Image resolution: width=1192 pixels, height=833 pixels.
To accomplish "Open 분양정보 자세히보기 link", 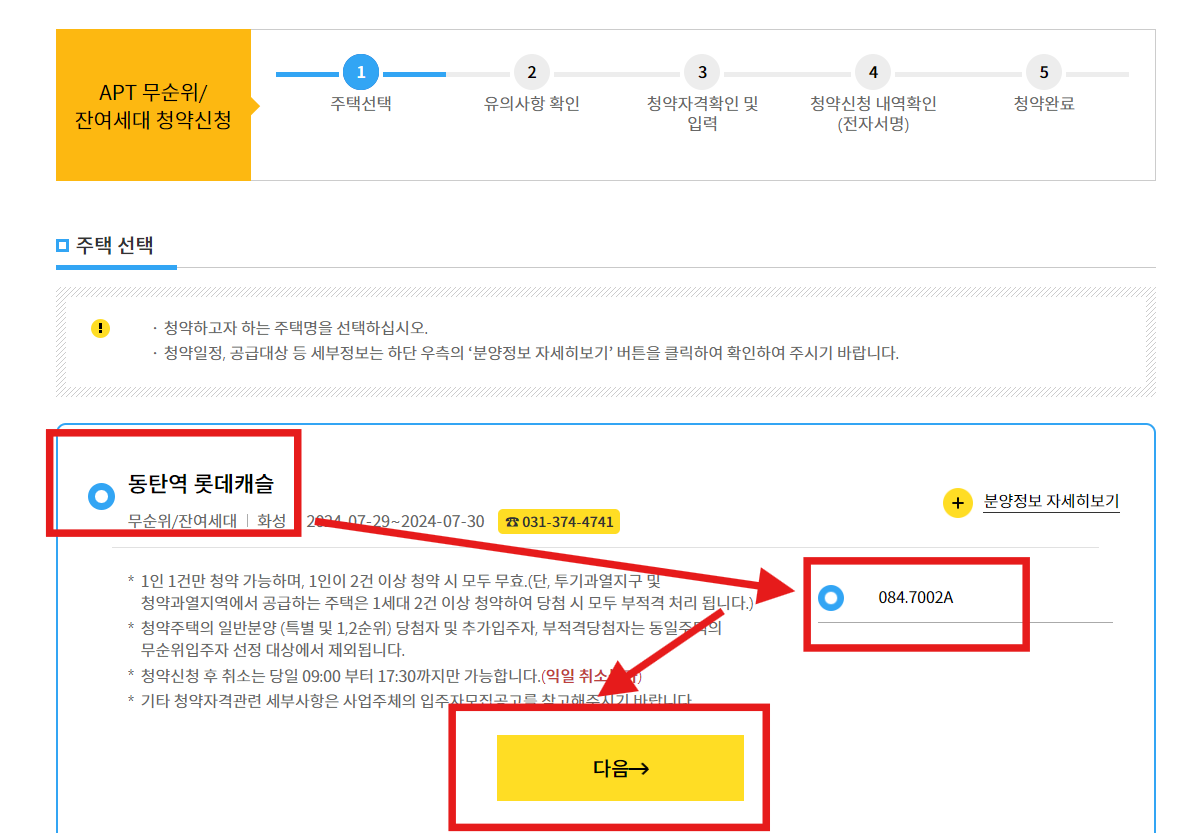I will coord(1051,502).
